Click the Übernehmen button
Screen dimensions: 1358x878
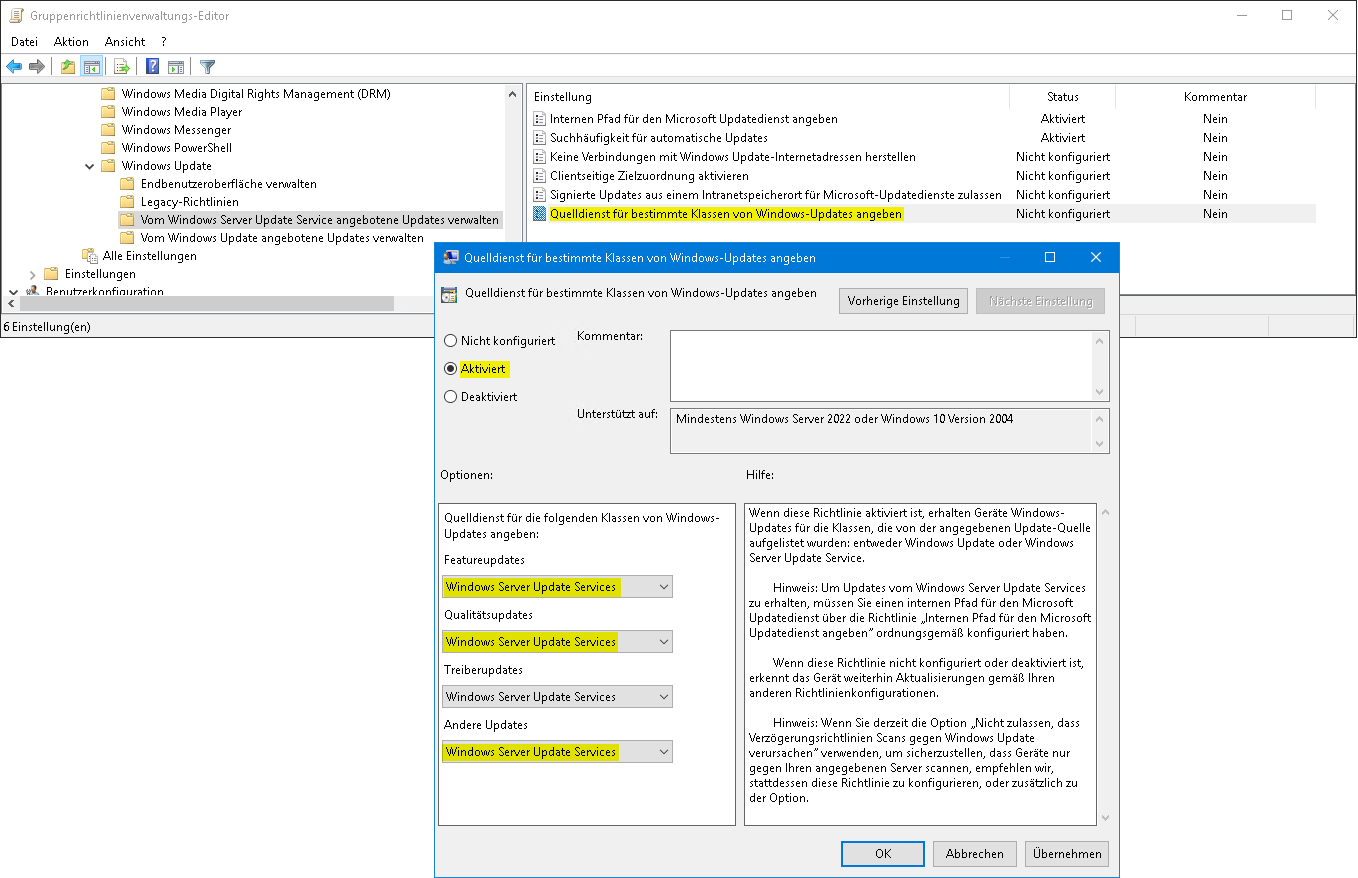tap(1066, 854)
